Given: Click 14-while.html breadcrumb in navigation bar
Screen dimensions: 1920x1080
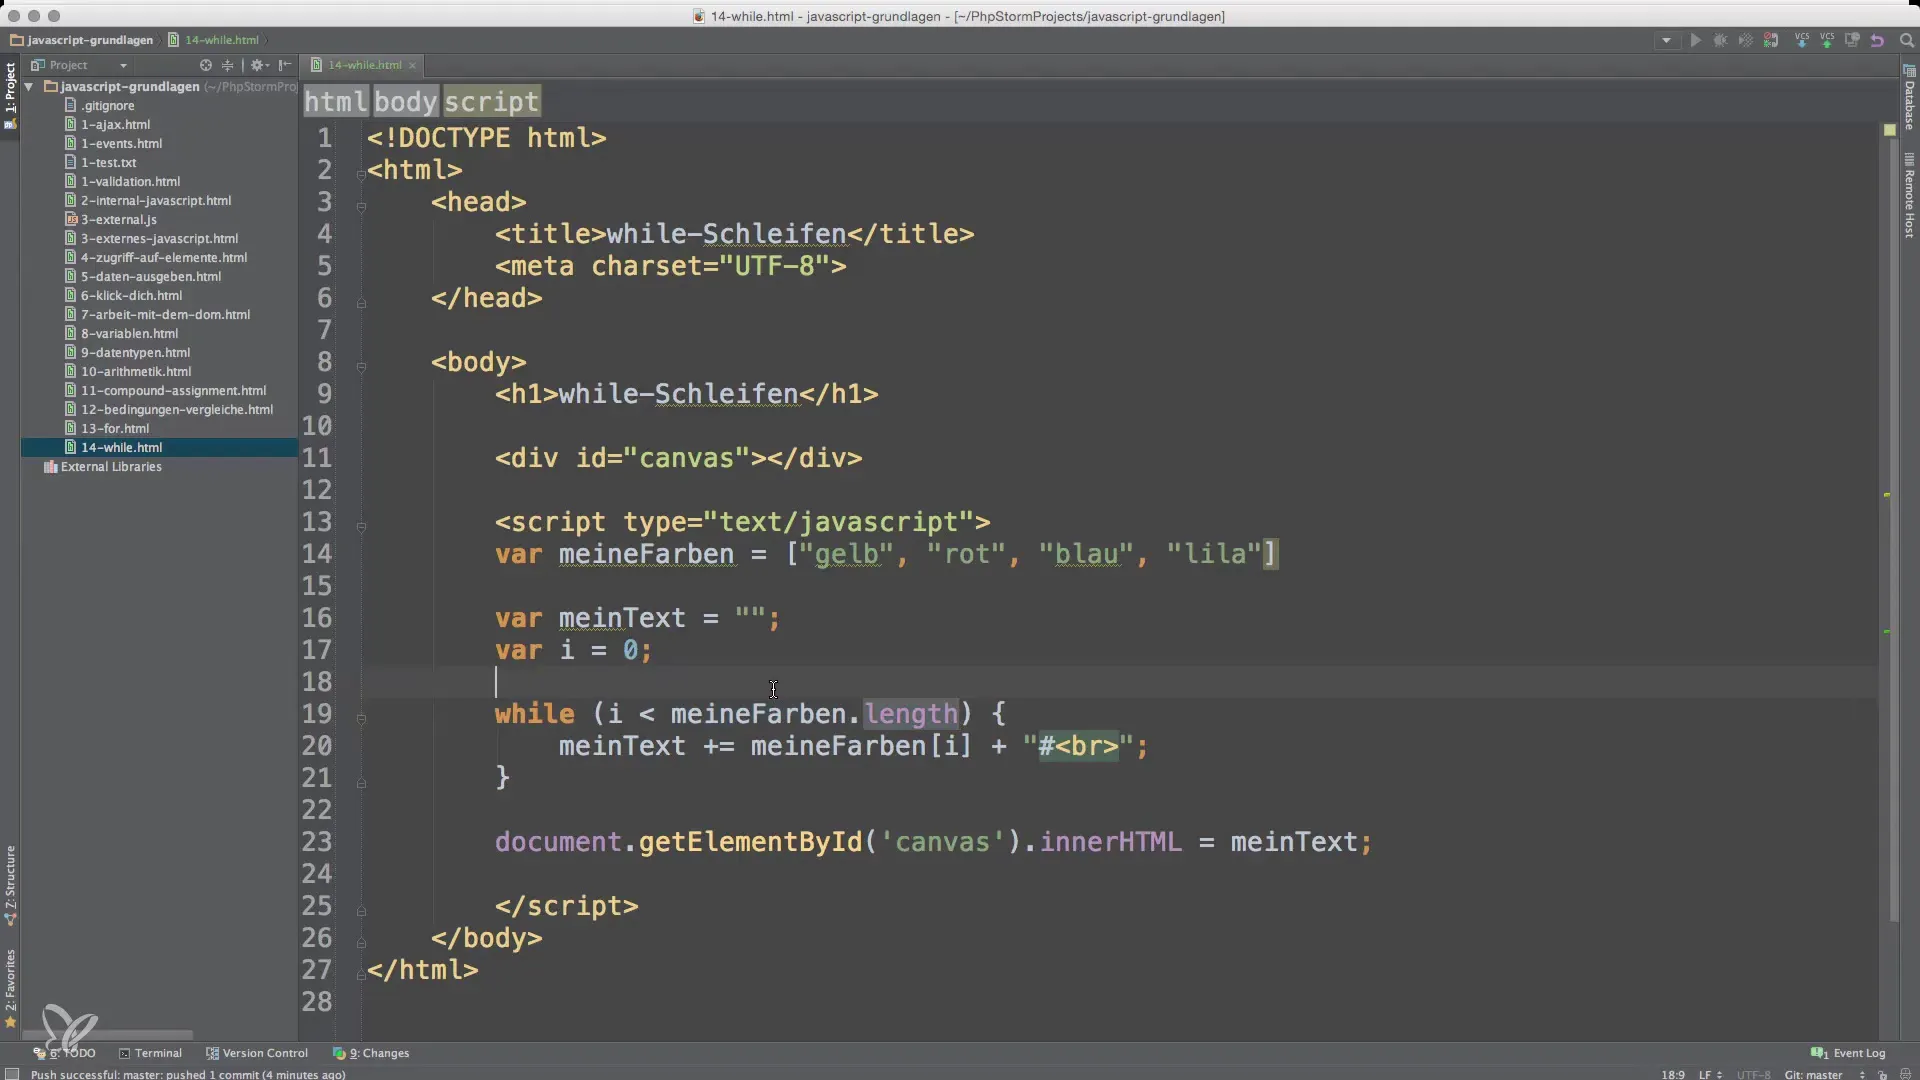Looking at the screenshot, I should point(214,40).
